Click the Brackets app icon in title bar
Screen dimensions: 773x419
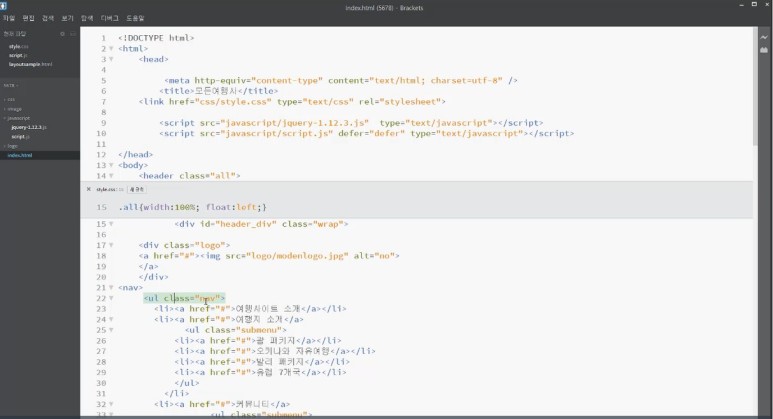[x=3, y=5]
